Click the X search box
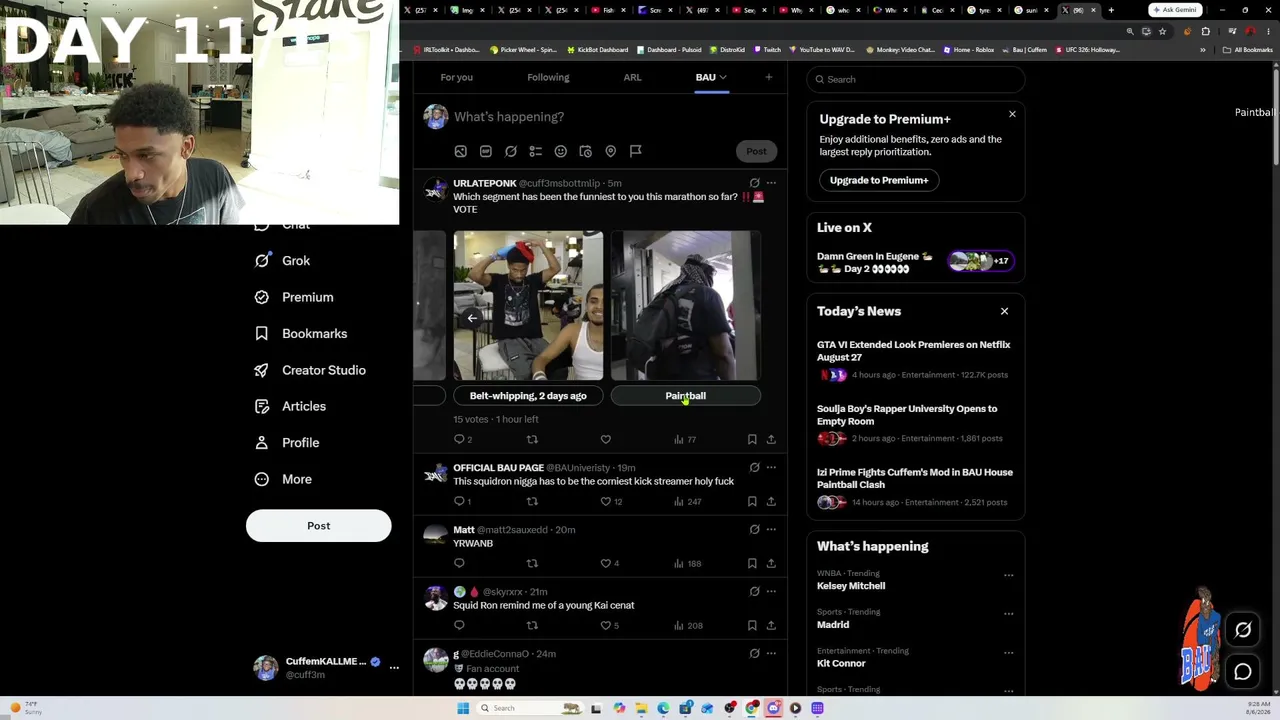 916,79
